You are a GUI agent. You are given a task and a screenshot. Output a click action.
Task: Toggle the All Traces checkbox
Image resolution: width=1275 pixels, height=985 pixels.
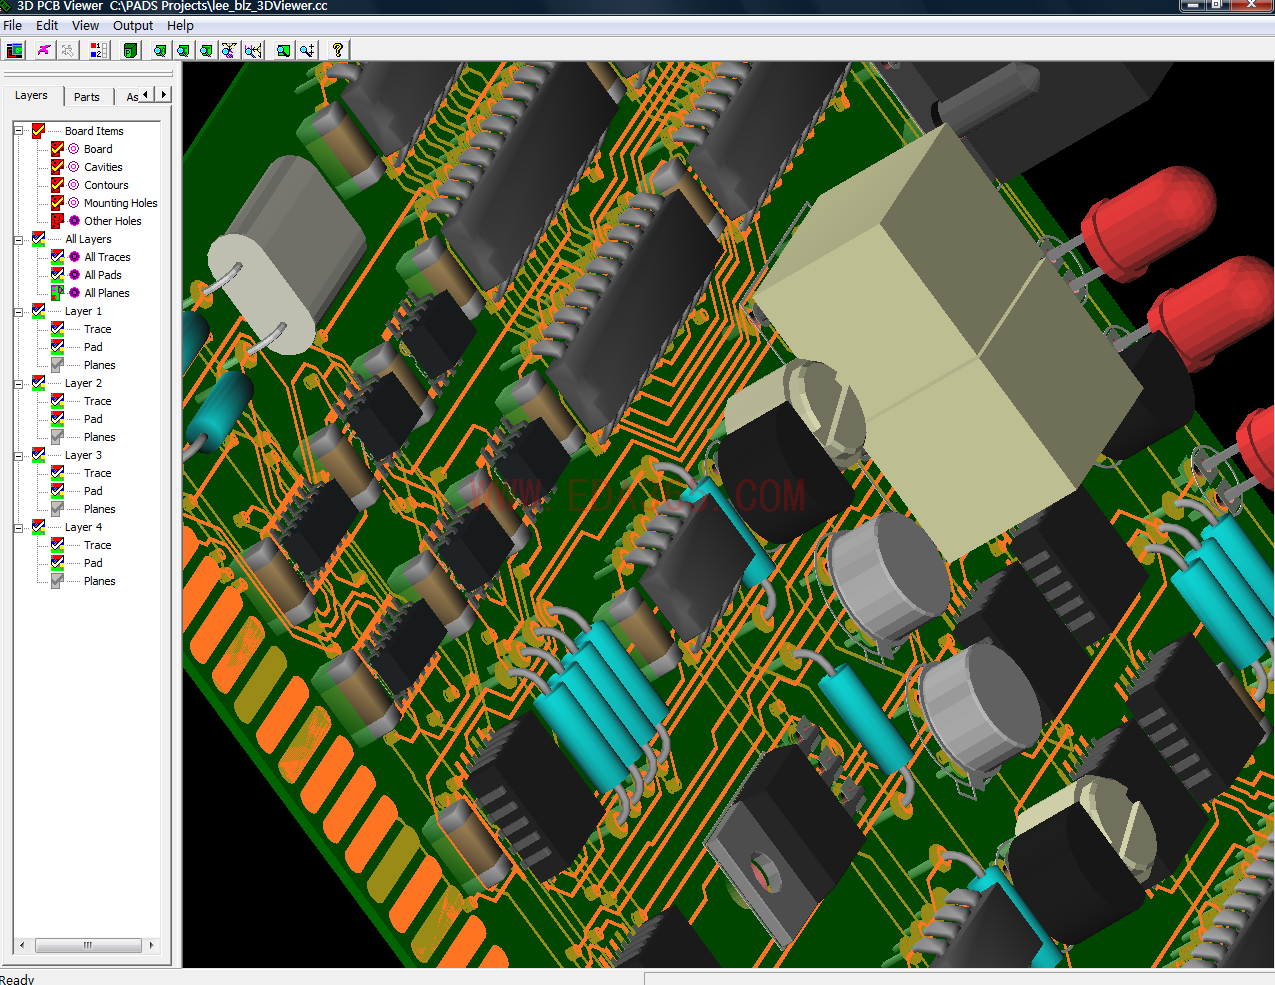[x=57, y=257]
